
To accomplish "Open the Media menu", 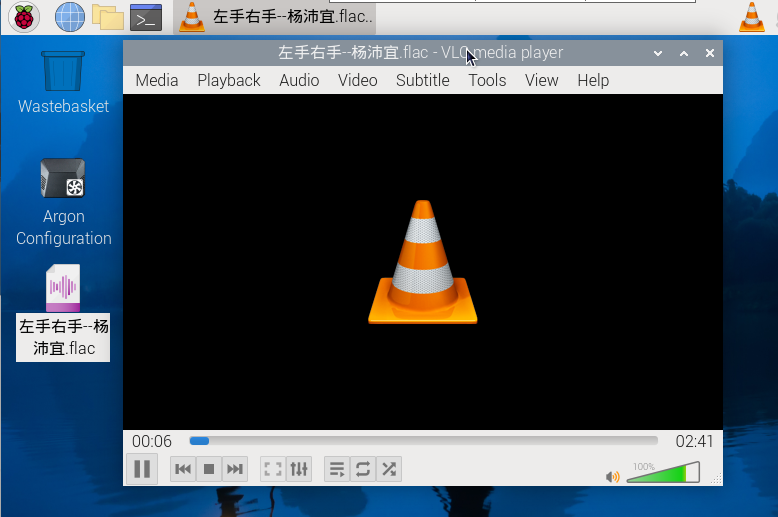I will pyautogui.click(x=157, y=80).
